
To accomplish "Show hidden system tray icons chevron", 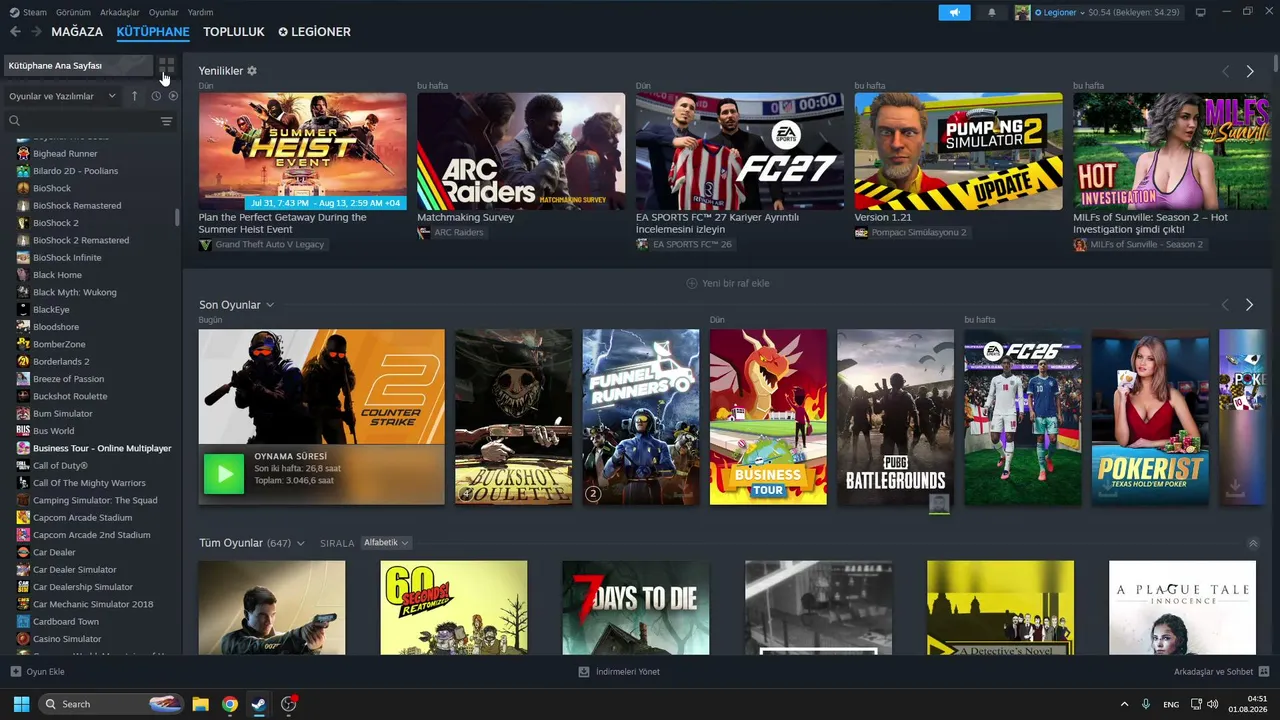I will (1124, 704).
